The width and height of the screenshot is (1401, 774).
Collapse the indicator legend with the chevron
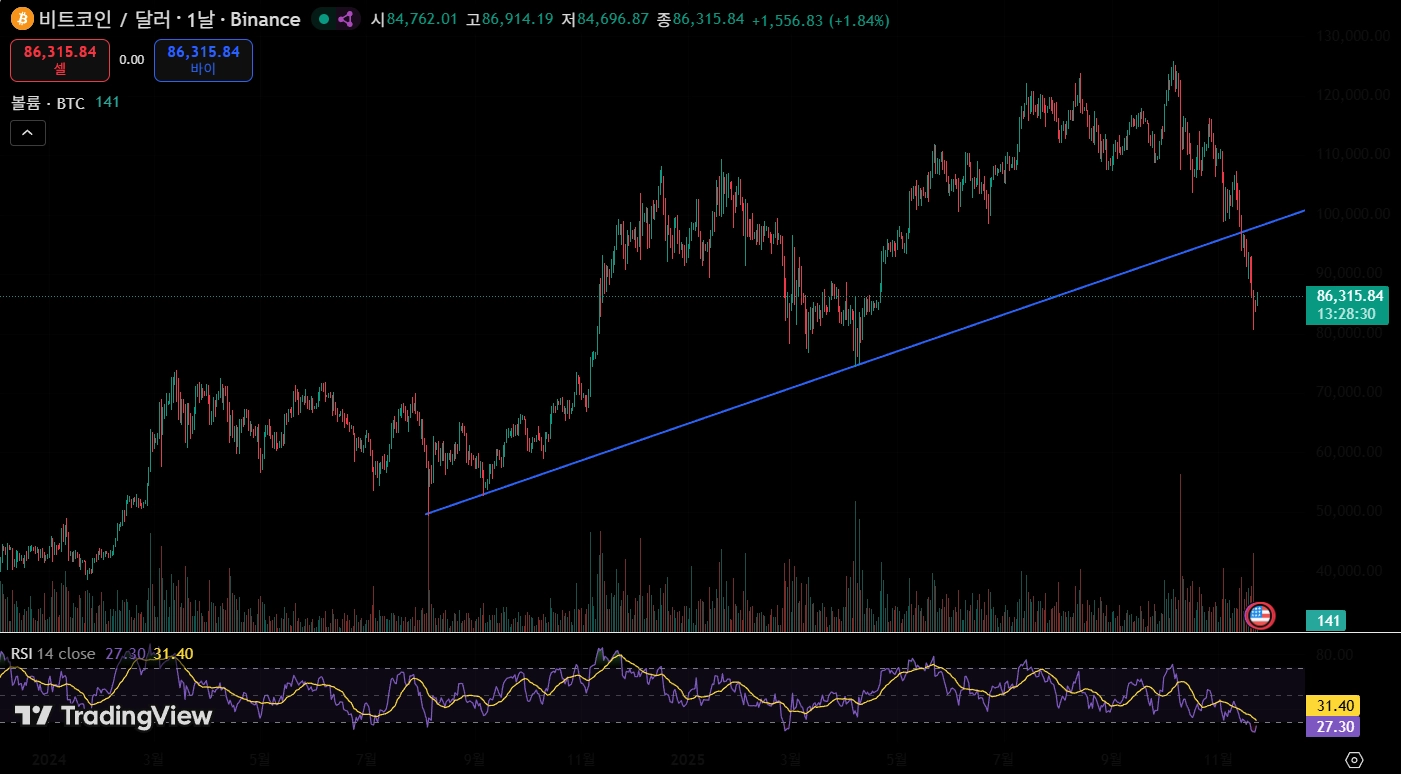(x=28, y=132)
